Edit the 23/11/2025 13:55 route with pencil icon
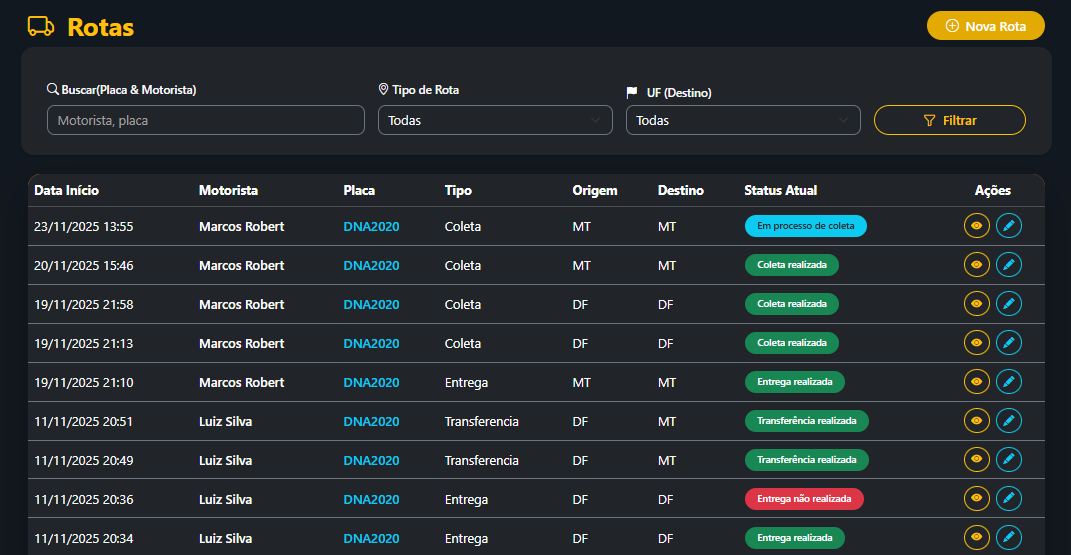This screenshot has height=555, width=1071. 1009,227
